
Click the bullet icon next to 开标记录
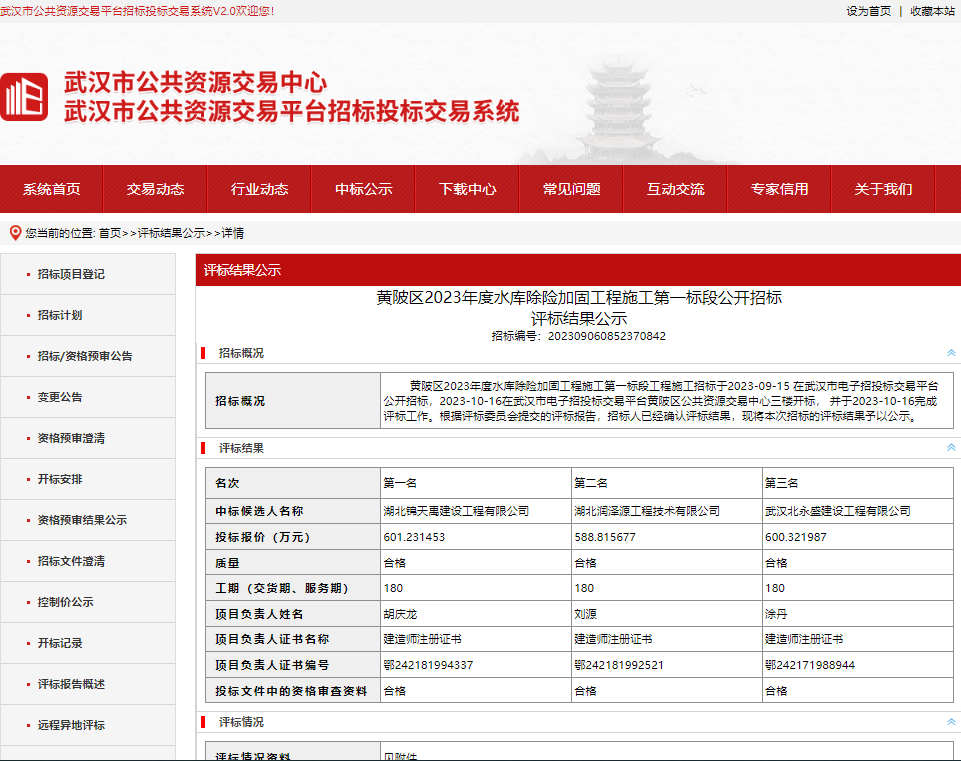click(30, 643)
